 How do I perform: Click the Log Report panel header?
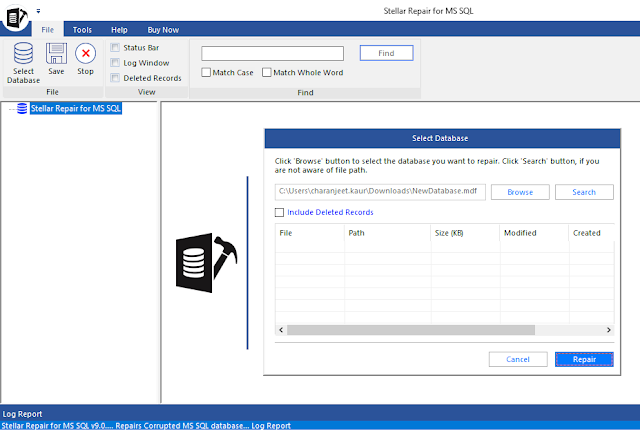click(x=320, y=414)
